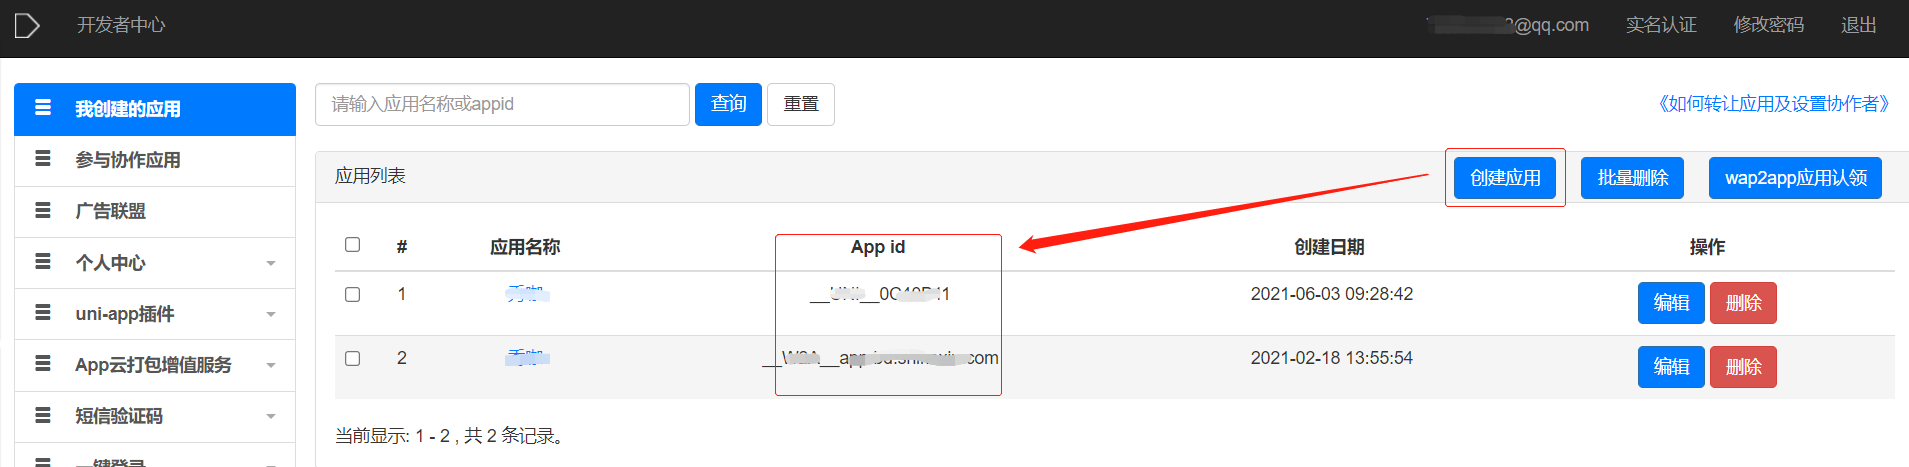1909x467 pixels.
Task: Click date 2021-06-03 09:28:42
Action: (x=1332, y=294)
